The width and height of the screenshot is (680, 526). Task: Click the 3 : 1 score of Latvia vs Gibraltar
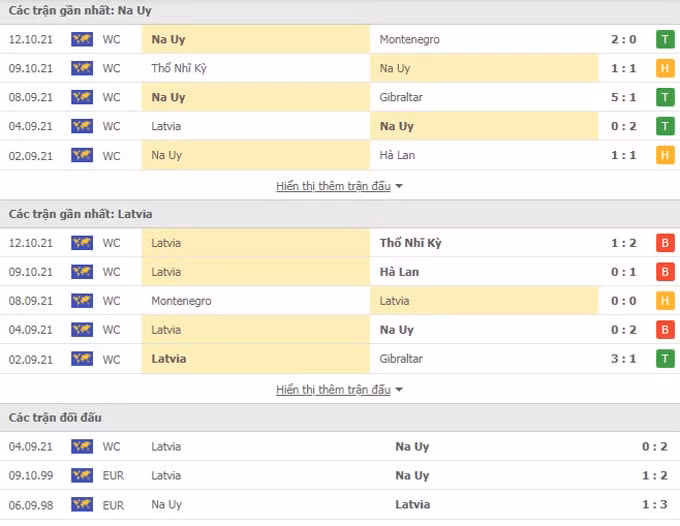point(624,359)
